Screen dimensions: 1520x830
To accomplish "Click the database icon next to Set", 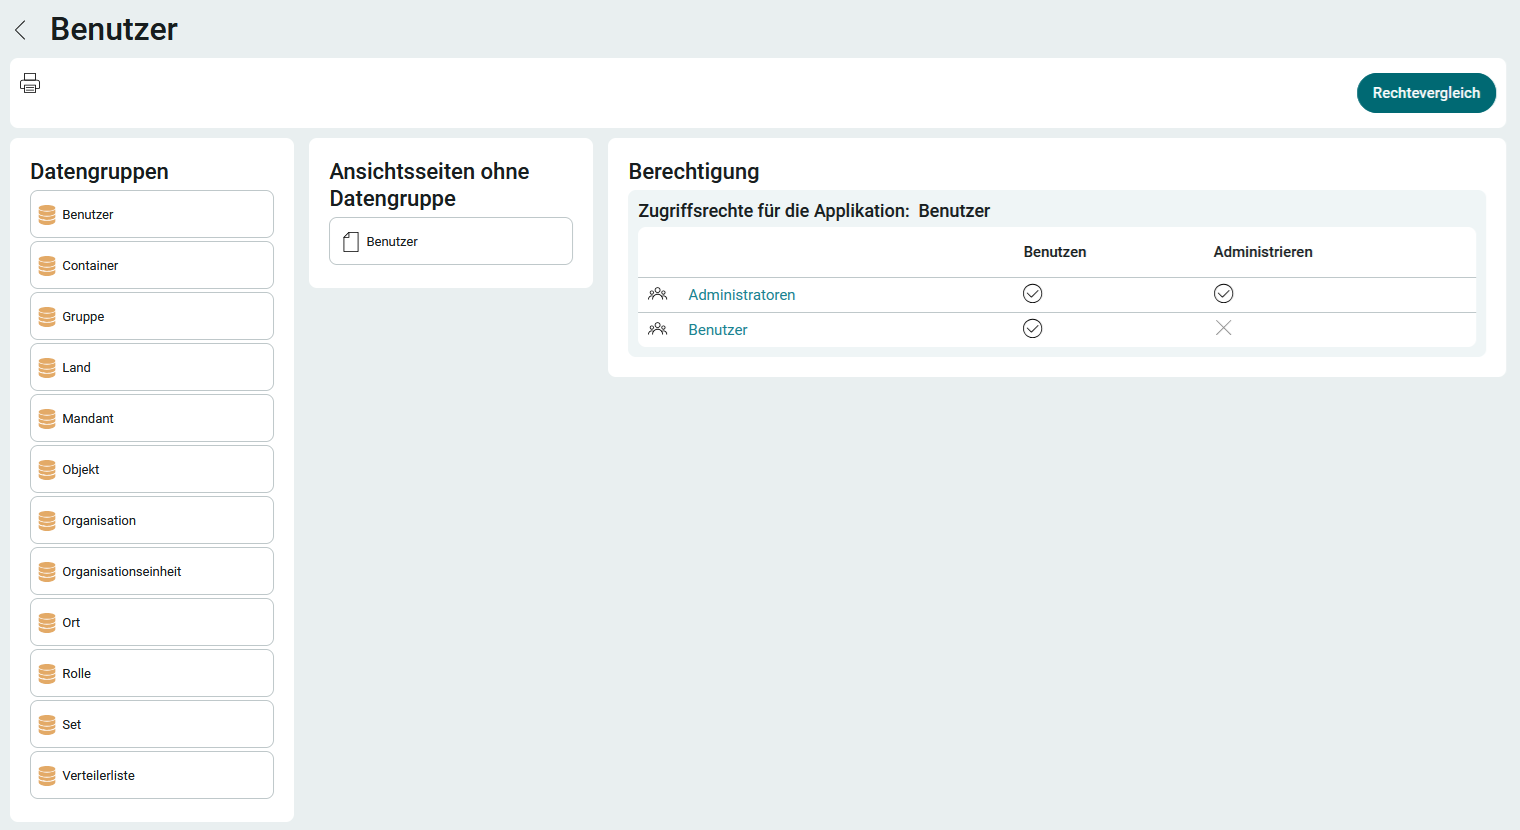I will [47, 725].
